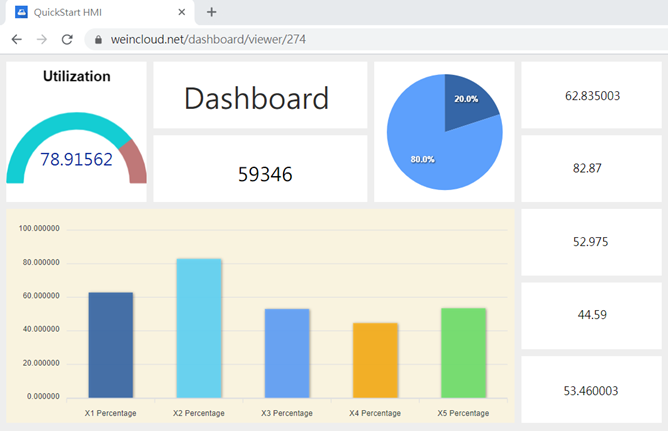The image size is (668, 431).
Task: Click the green X5 Percentage bar
Action: 464,353
